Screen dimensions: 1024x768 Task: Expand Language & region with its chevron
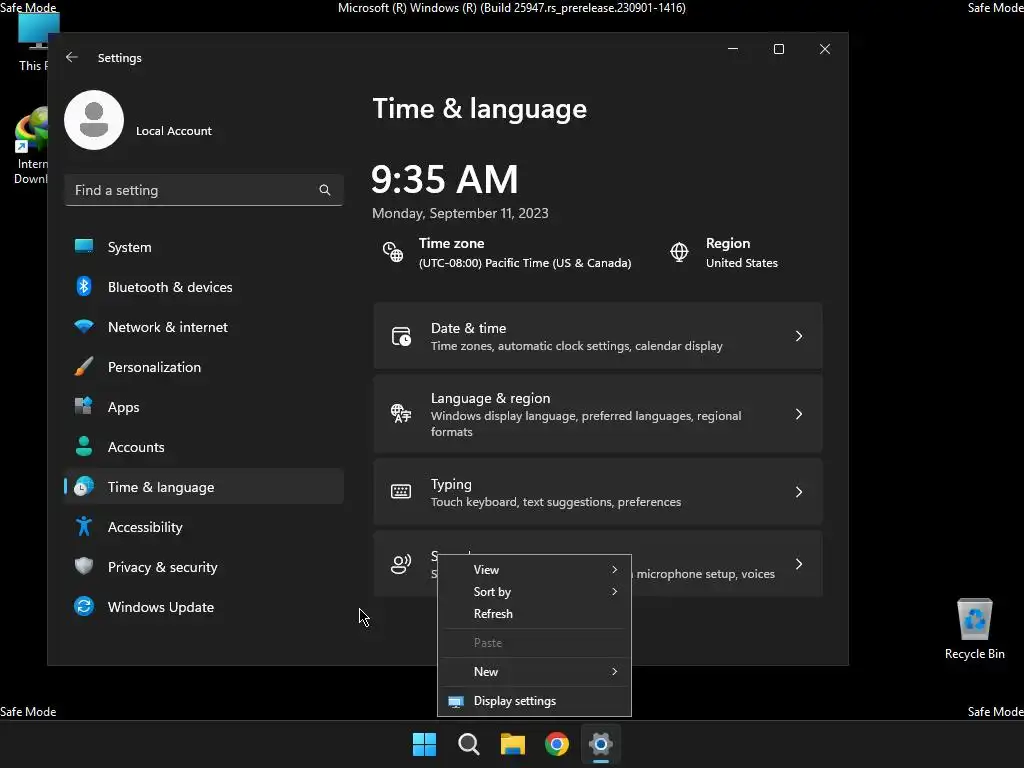coord(799,414)
